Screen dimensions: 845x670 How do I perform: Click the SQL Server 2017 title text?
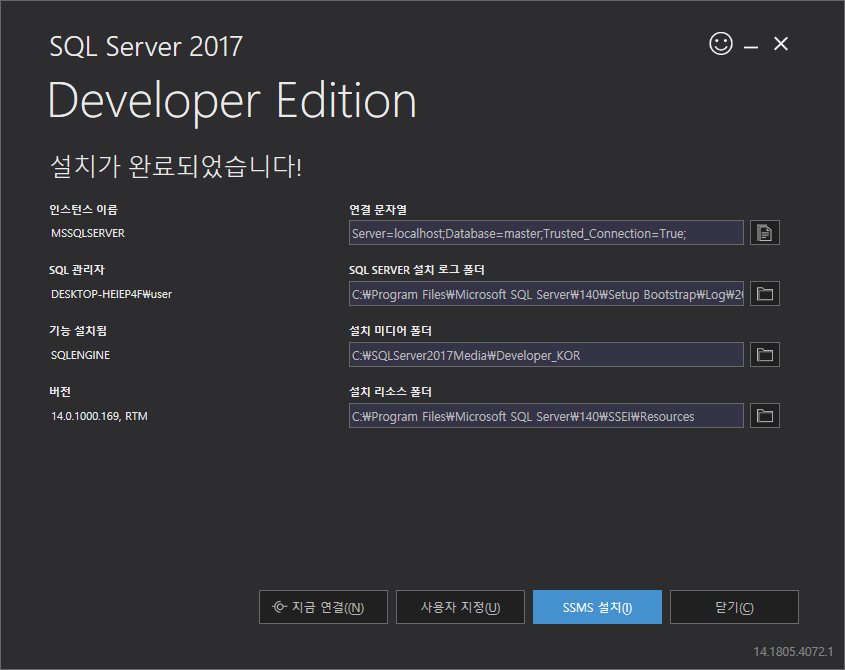pos(146,46)
